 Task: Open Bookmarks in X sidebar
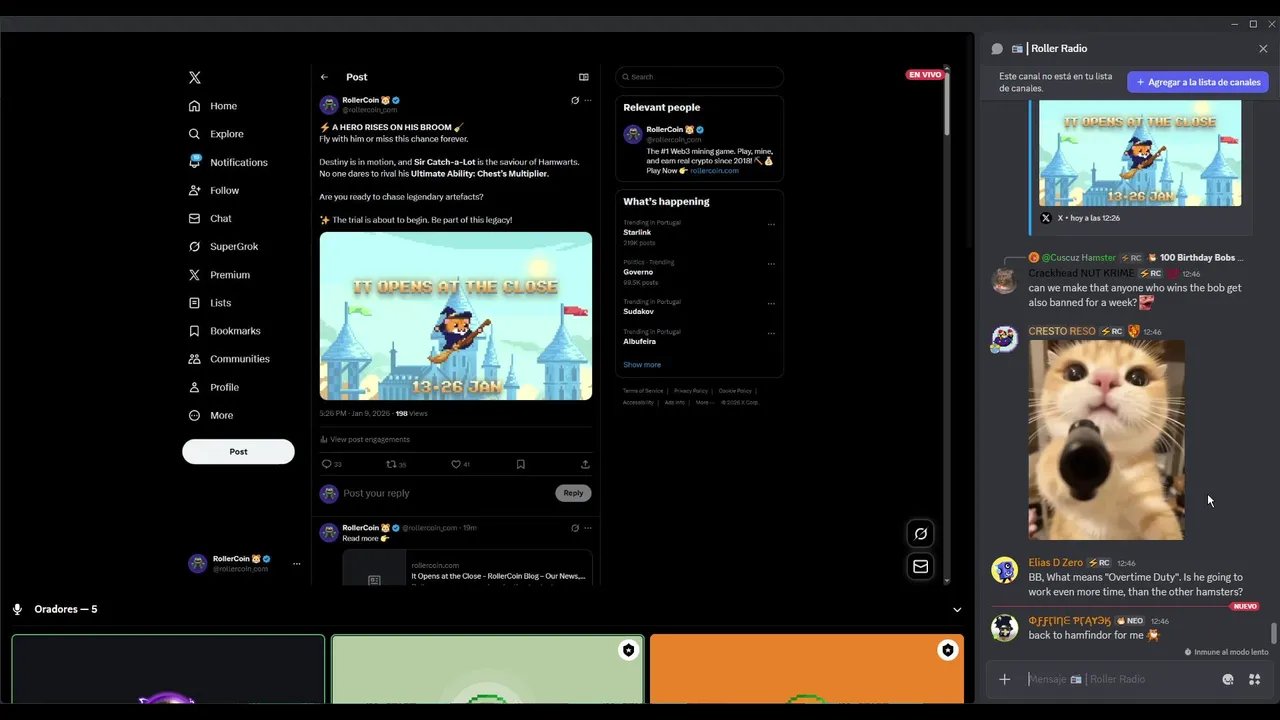click(224, 331)
